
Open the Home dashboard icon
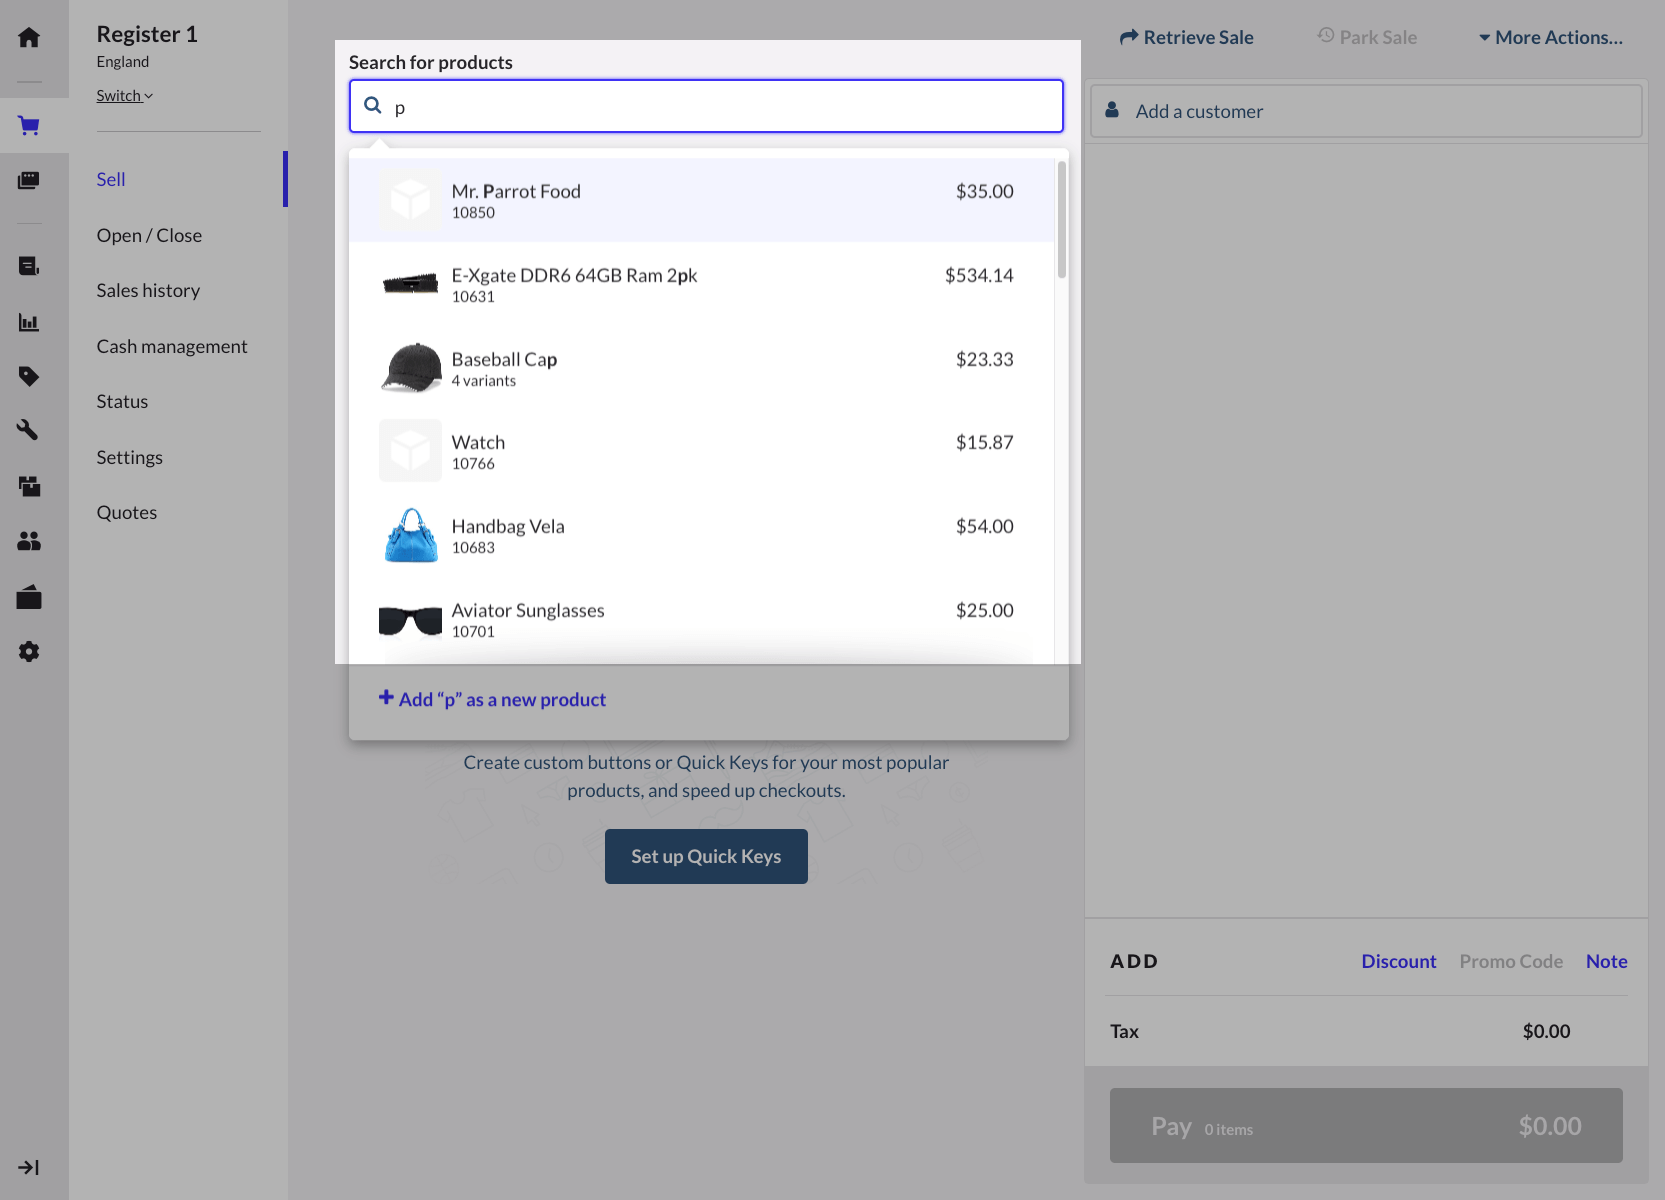pos(29,37)
